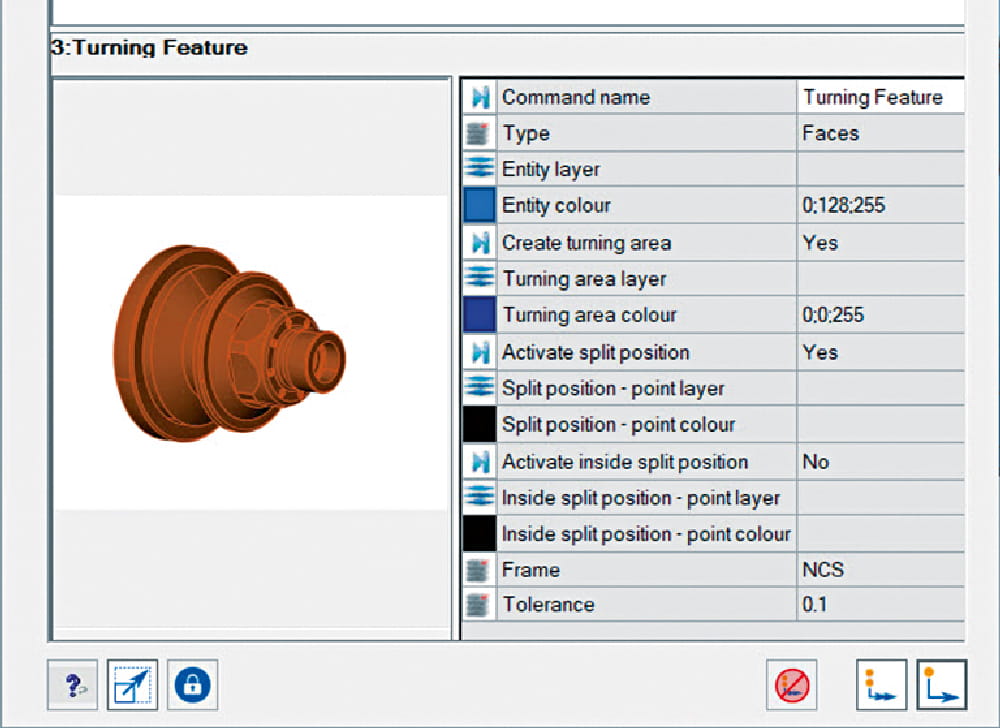
Task: Select the Activate inside split position label
Action: (x=625, y=462)
